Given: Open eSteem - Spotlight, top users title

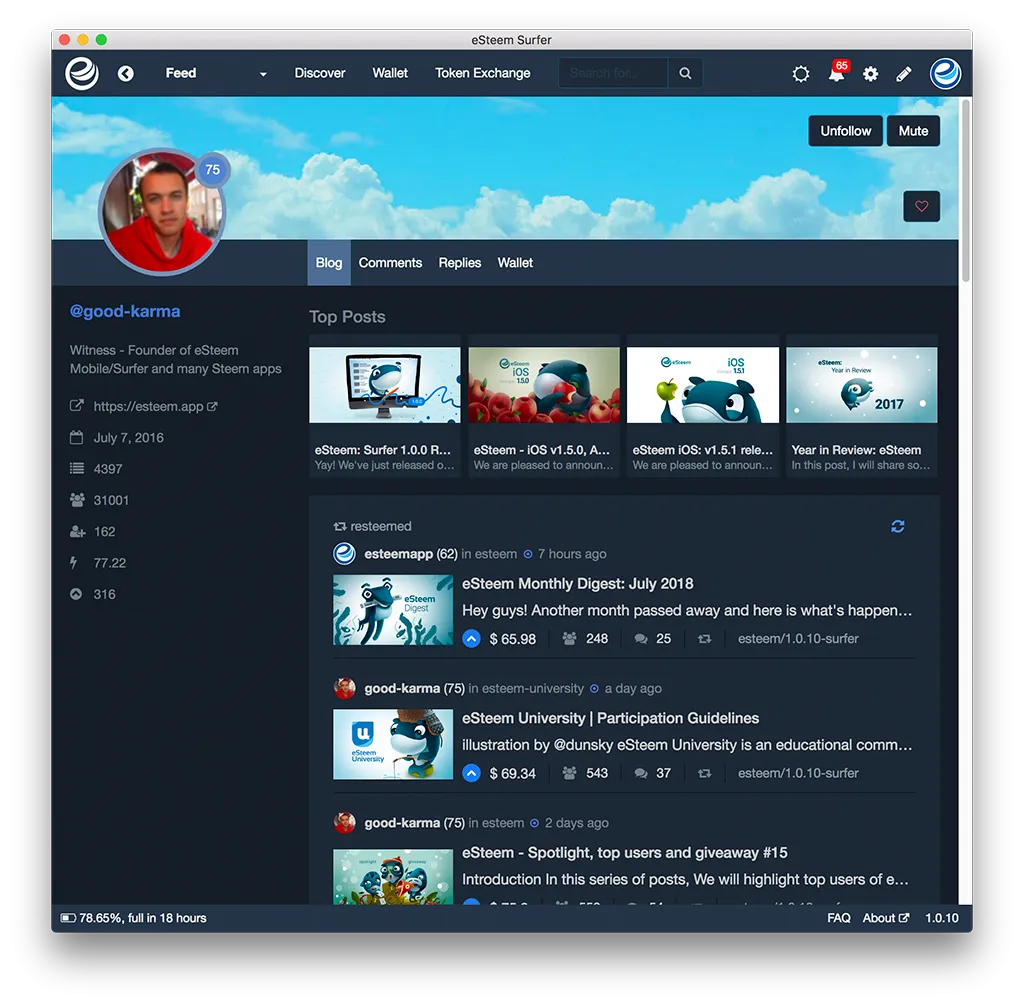Looking at the screenshot, I should (x=625, y=852).
